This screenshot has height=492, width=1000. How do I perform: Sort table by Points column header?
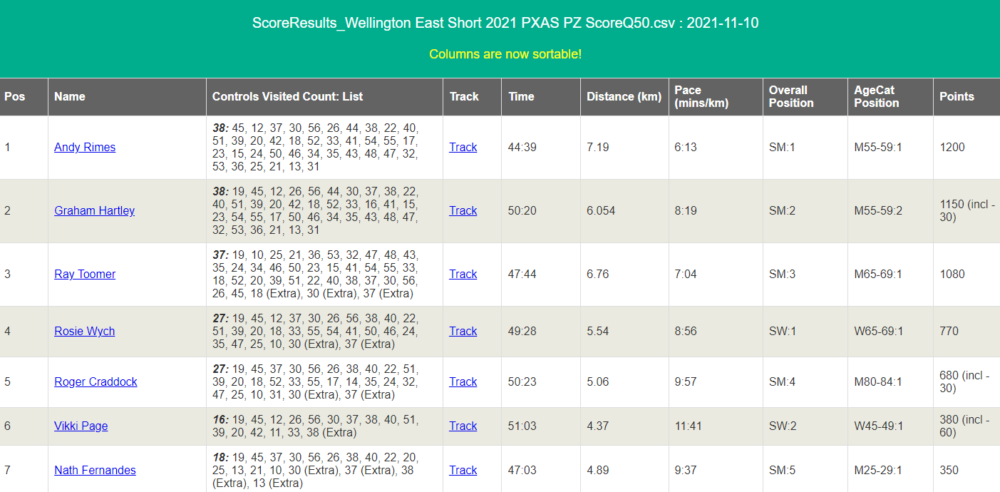click(967, 97)
